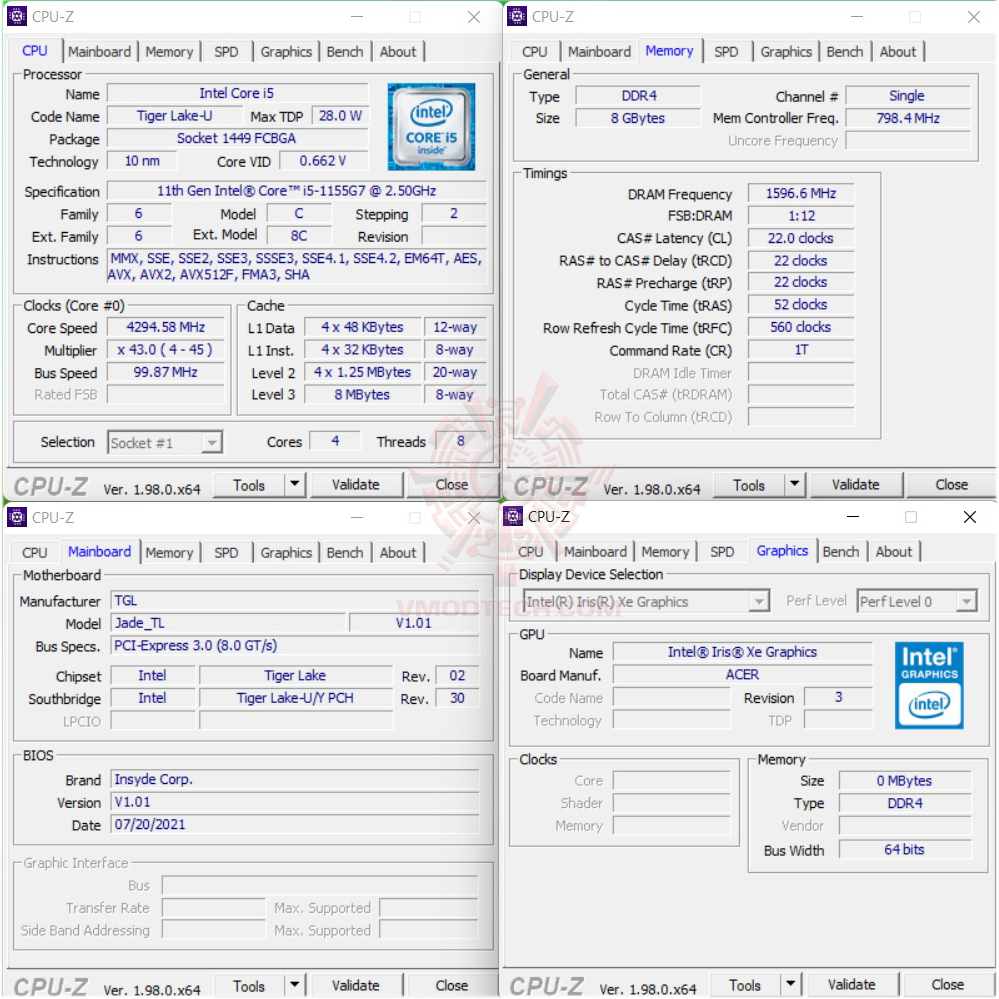Viewport: 999px width, 999px height.
Task: Click the Threads count value 8
Action: point(461,441)
